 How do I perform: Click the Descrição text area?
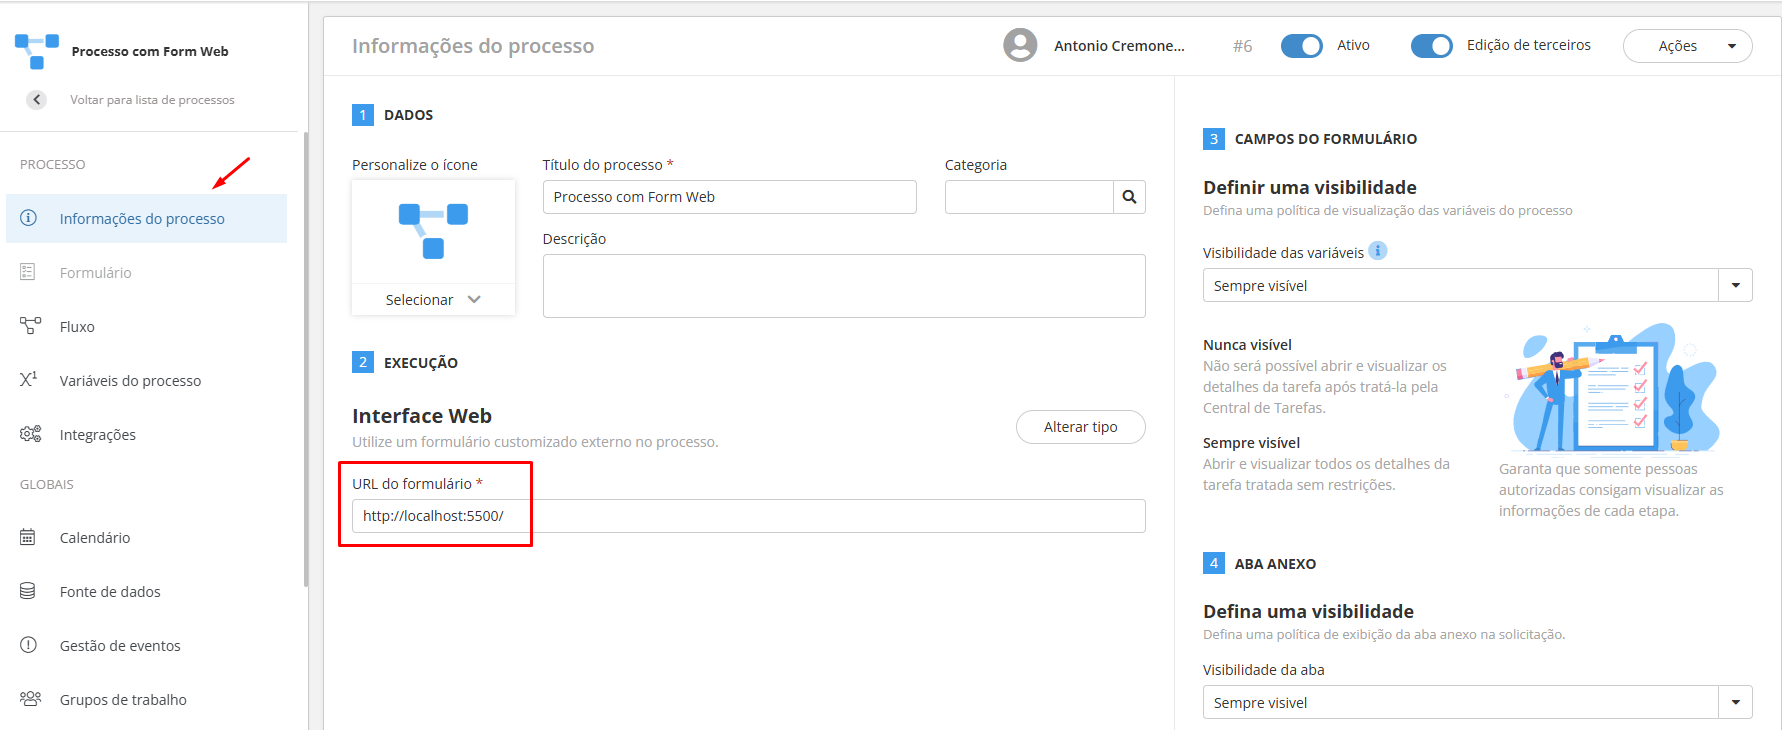click(844, 286)
